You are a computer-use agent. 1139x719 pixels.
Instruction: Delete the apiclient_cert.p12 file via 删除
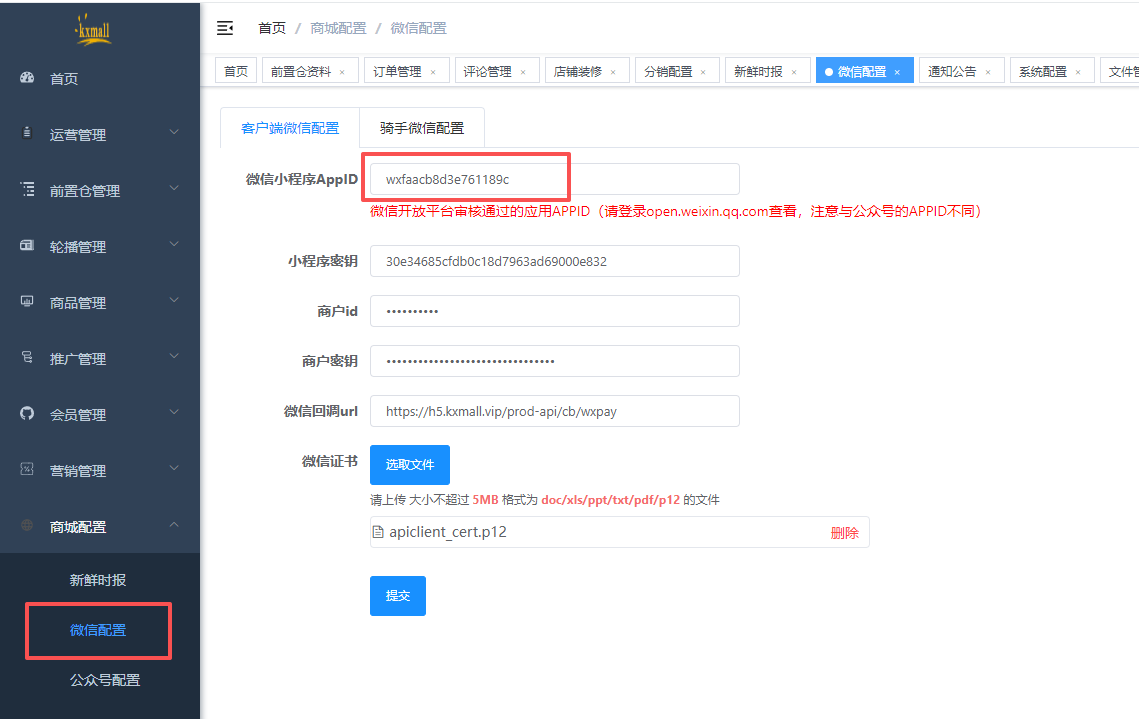point(844,533)
